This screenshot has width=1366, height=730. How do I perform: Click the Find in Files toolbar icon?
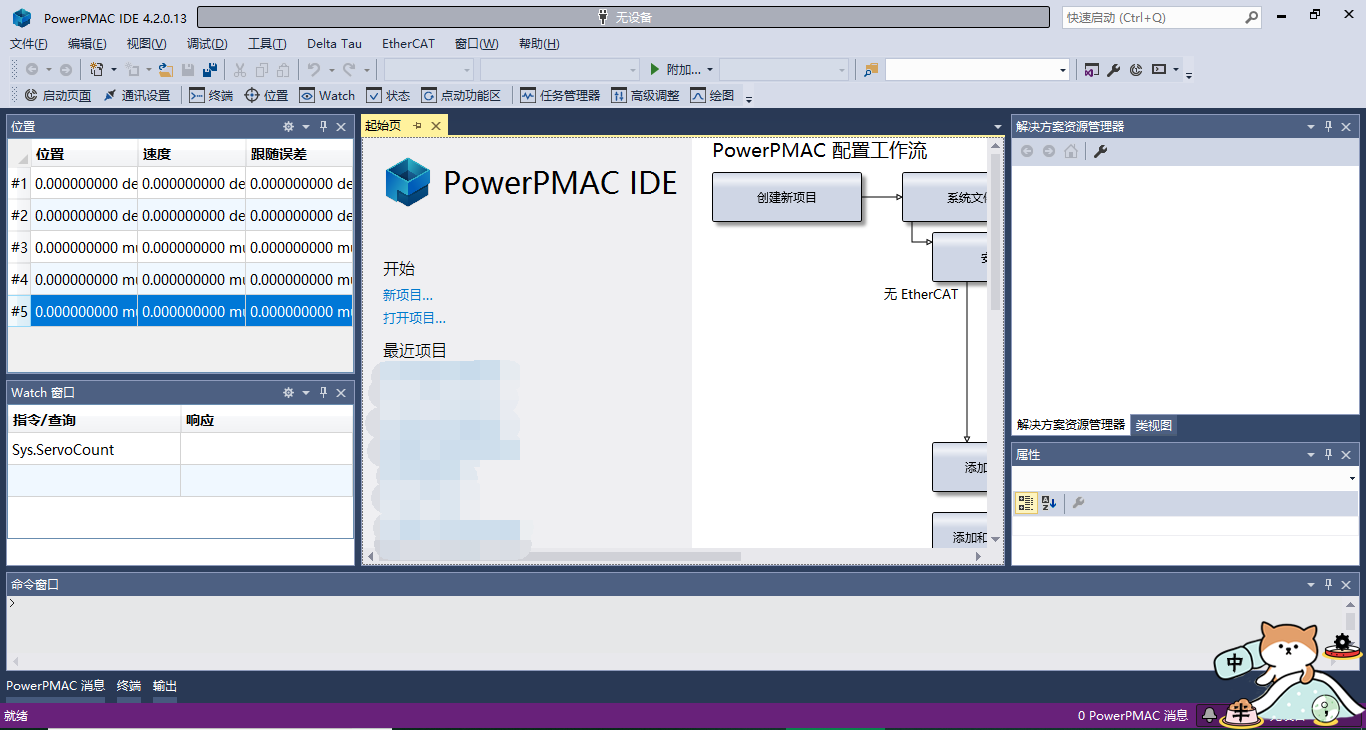871,70
